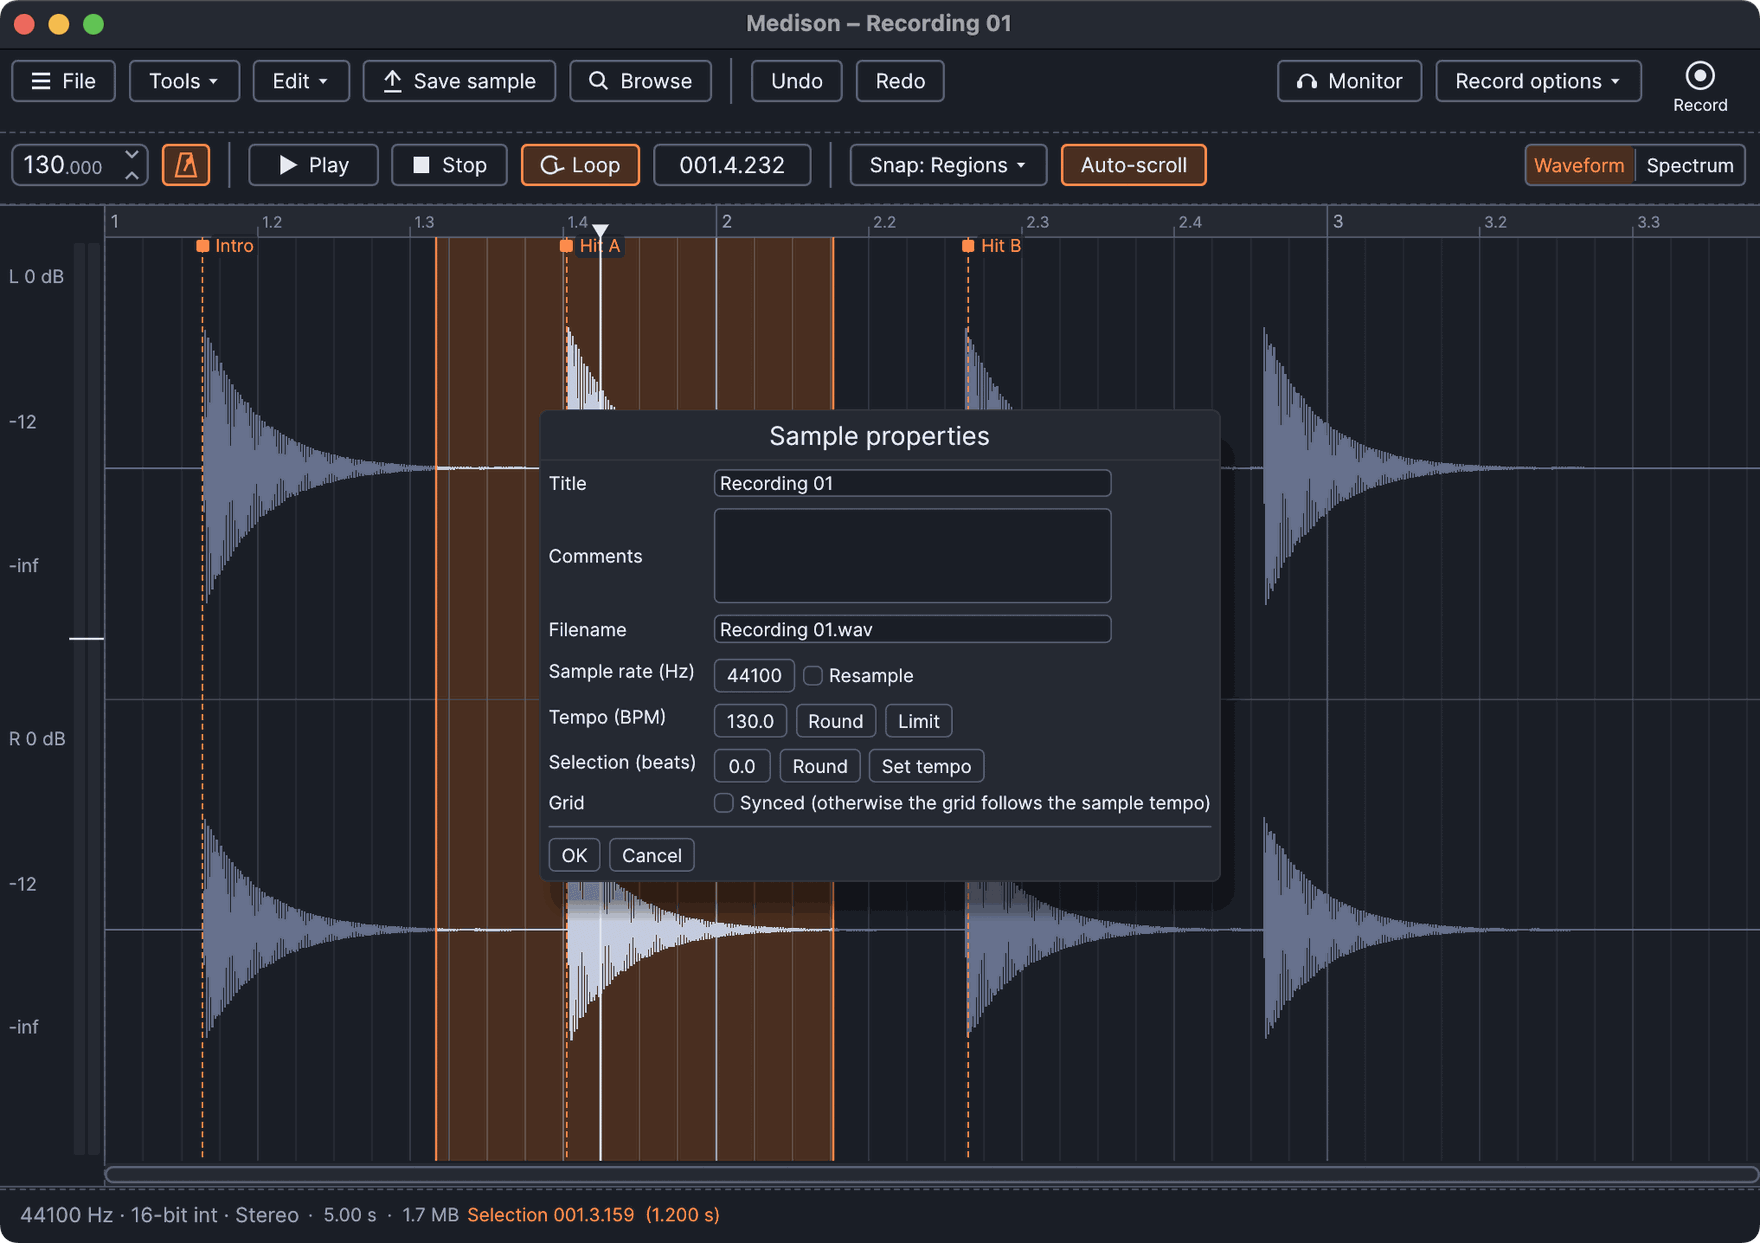The width and height of the screenshot is (1760, 1243).
Task: Confirm dialog with OK
Action: pyautogui.click(x=574, y=855)
